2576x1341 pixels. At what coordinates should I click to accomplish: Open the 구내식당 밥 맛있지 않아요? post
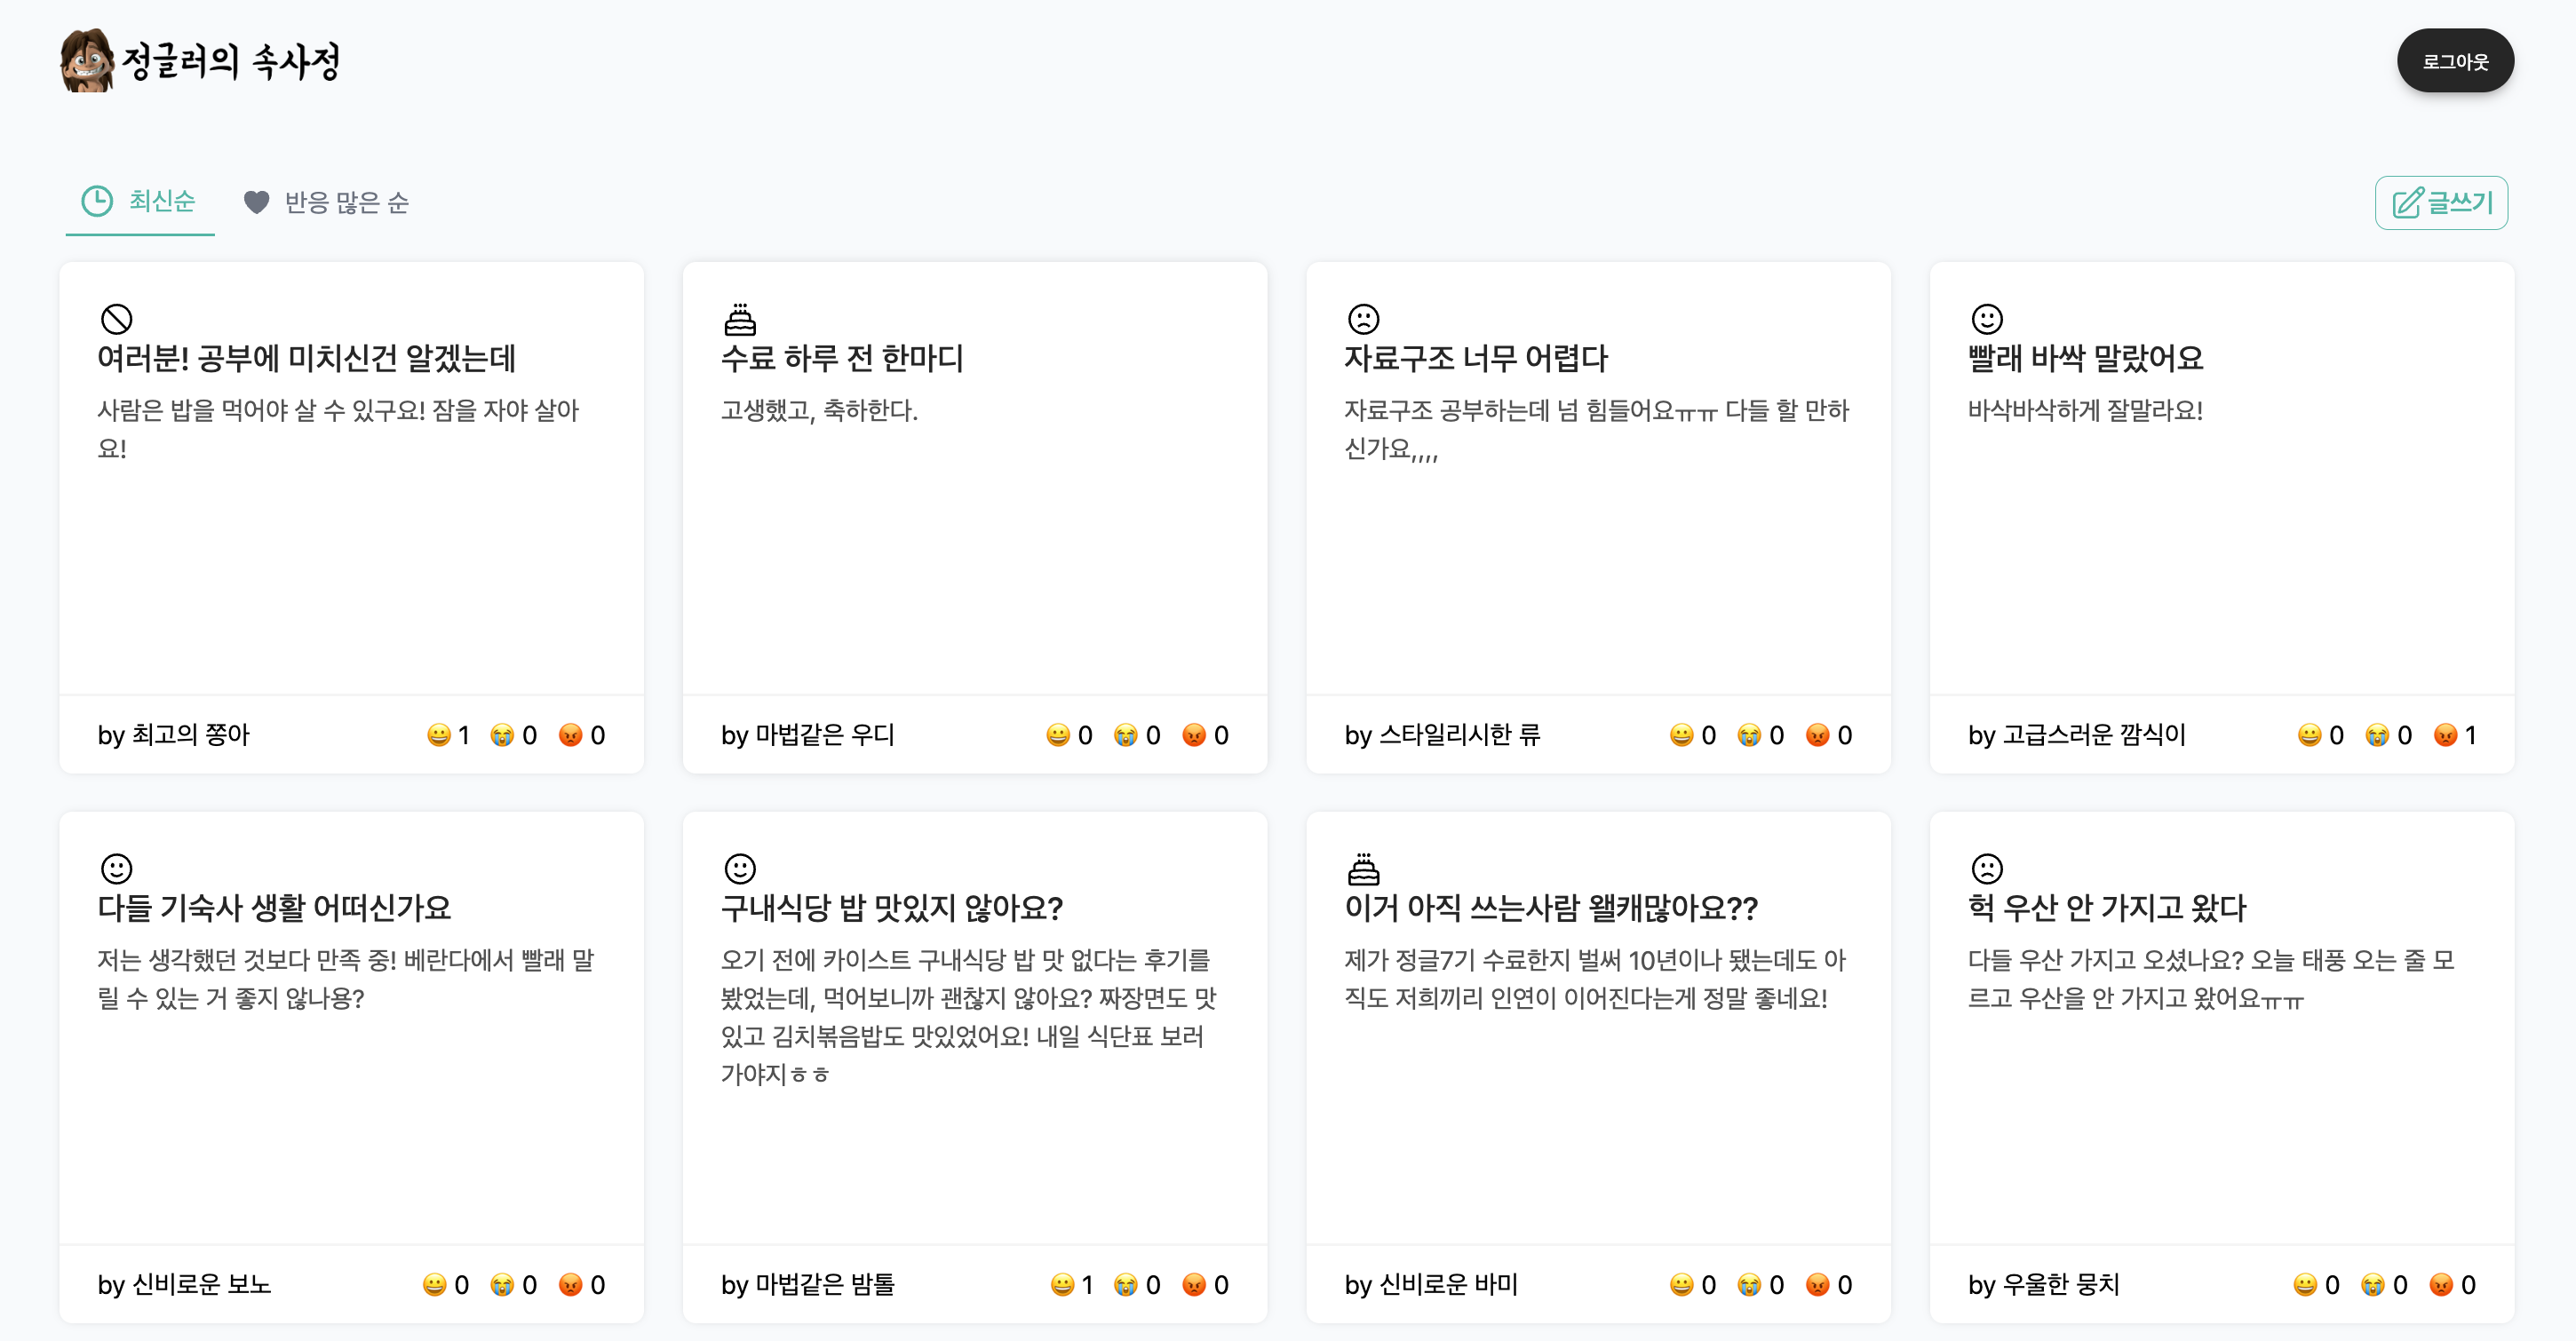click(x=891, y=908)
